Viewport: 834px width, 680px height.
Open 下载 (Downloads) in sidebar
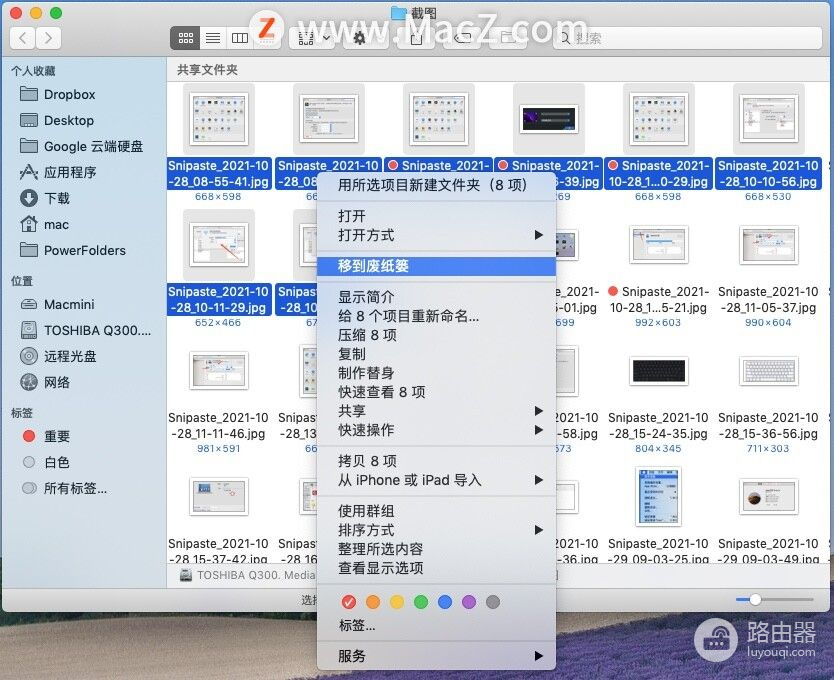57,198
